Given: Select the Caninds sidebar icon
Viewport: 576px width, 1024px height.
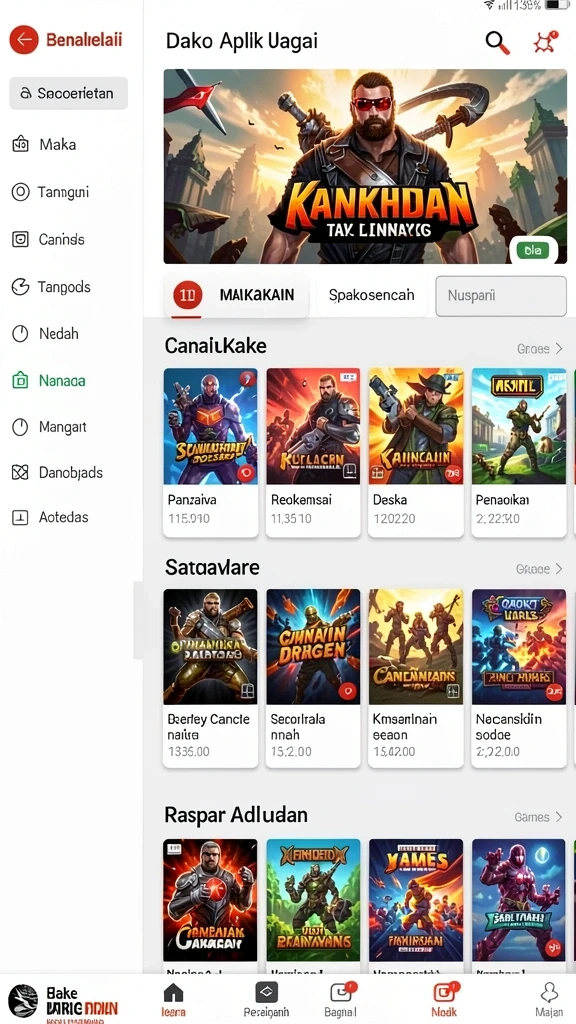Looking at the screenshot, I should [x=20, y=240].
